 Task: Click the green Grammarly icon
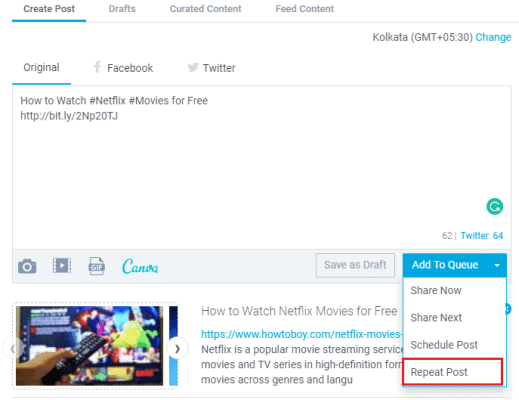[494, 206]
